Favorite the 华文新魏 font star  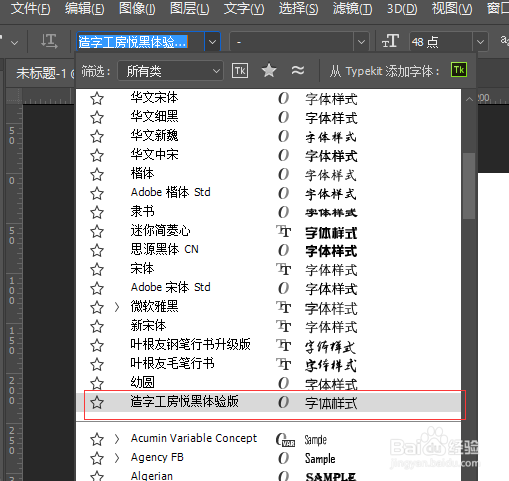(97, 136)
